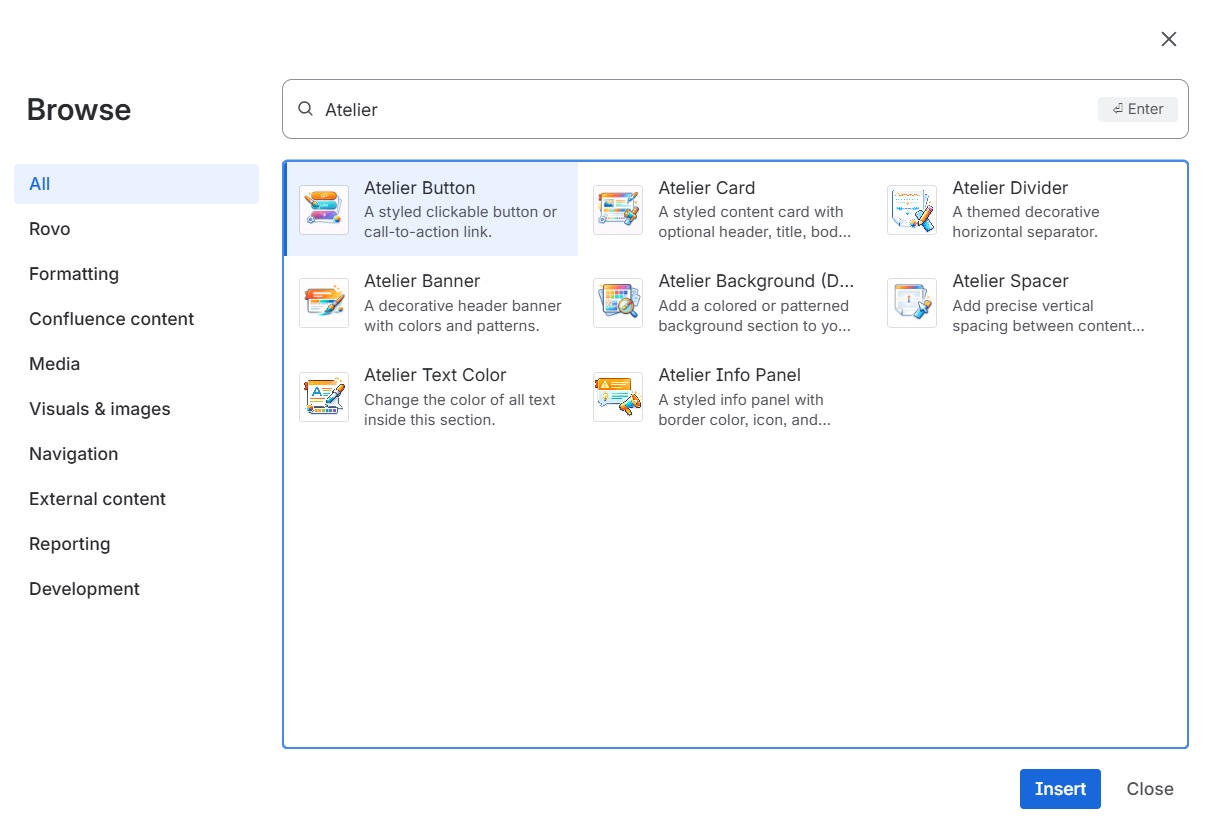Select the Atelier Card icon
1205x826 pixels.
618,210
